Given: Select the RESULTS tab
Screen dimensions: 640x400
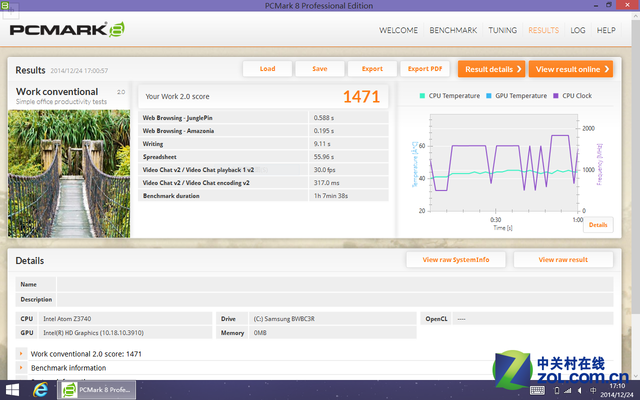Looking at the screenshot, I should (543, 30).
